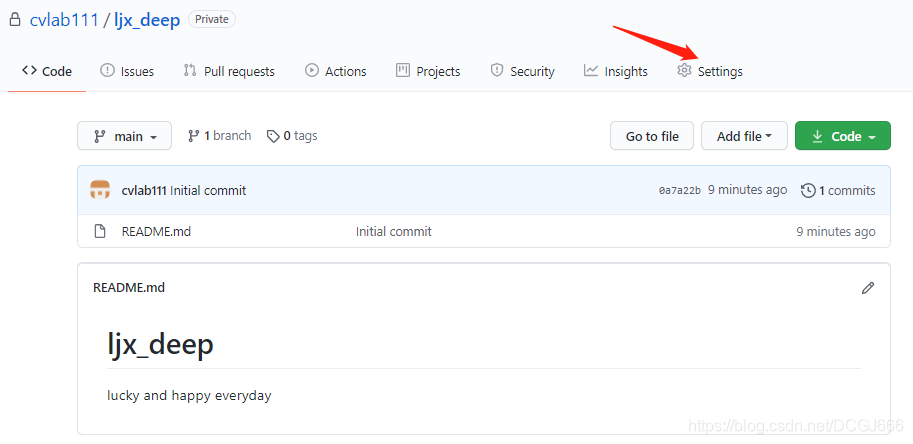Screen dimensions: 913x444
Task: Select the Security tab
Action: tap(522, 71)
